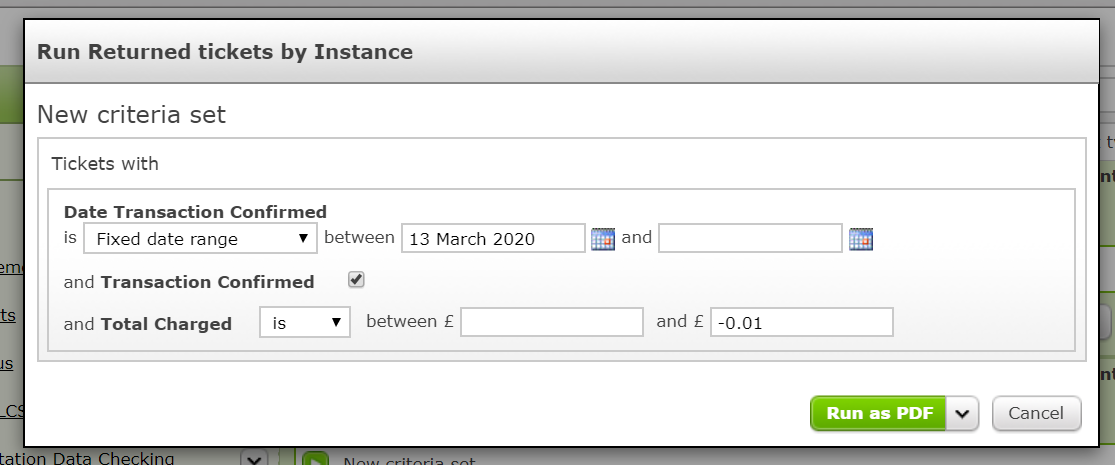Click the empty end date field
The height and width of the screenshot is (465, 1115).
(750, 239)
